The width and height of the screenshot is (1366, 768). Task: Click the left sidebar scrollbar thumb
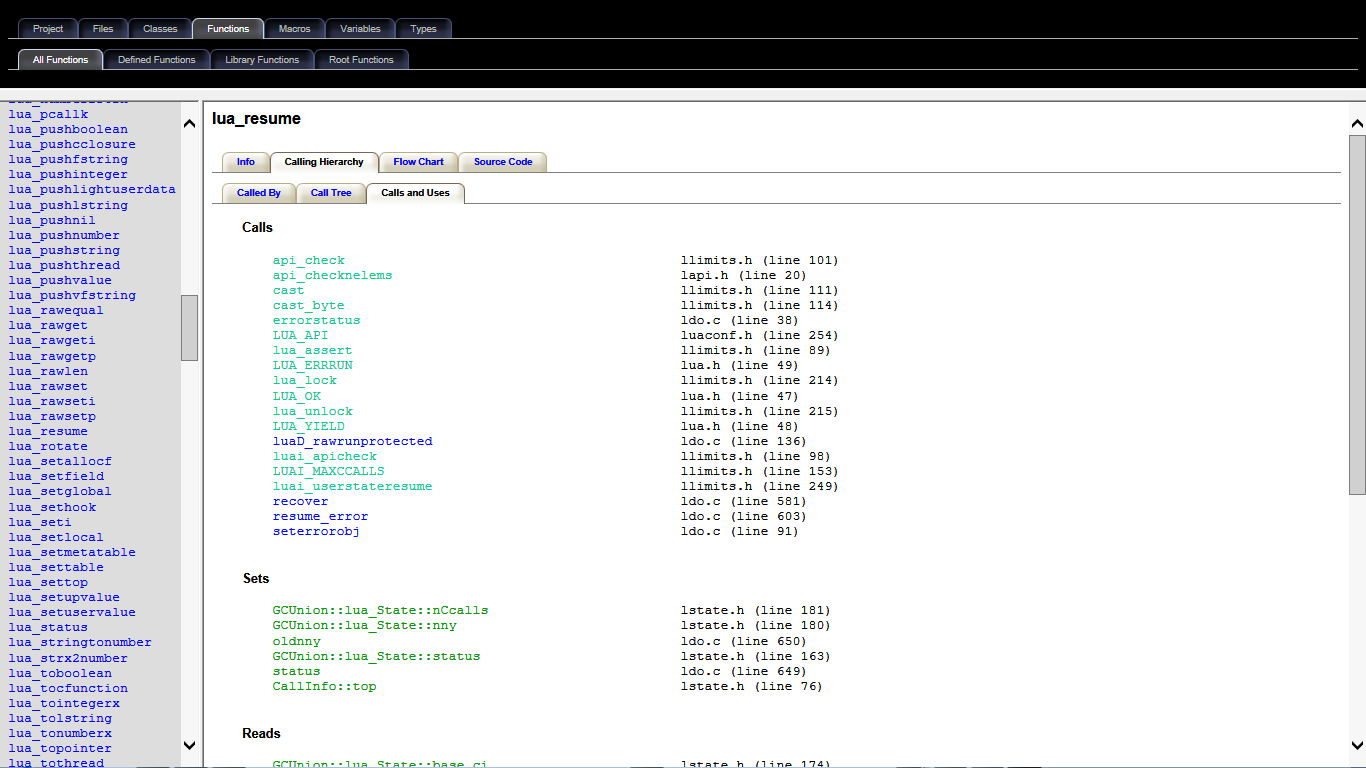click(189, 327)
